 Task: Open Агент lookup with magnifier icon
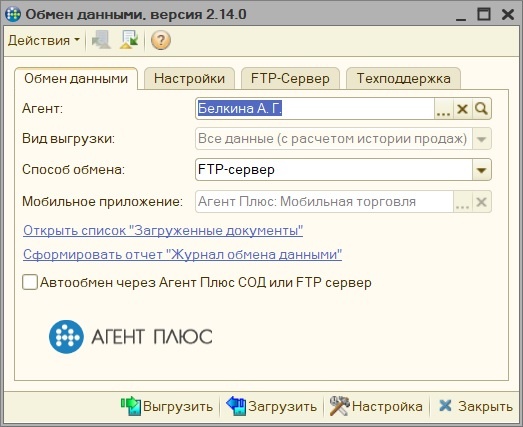(x=481, y=109)
